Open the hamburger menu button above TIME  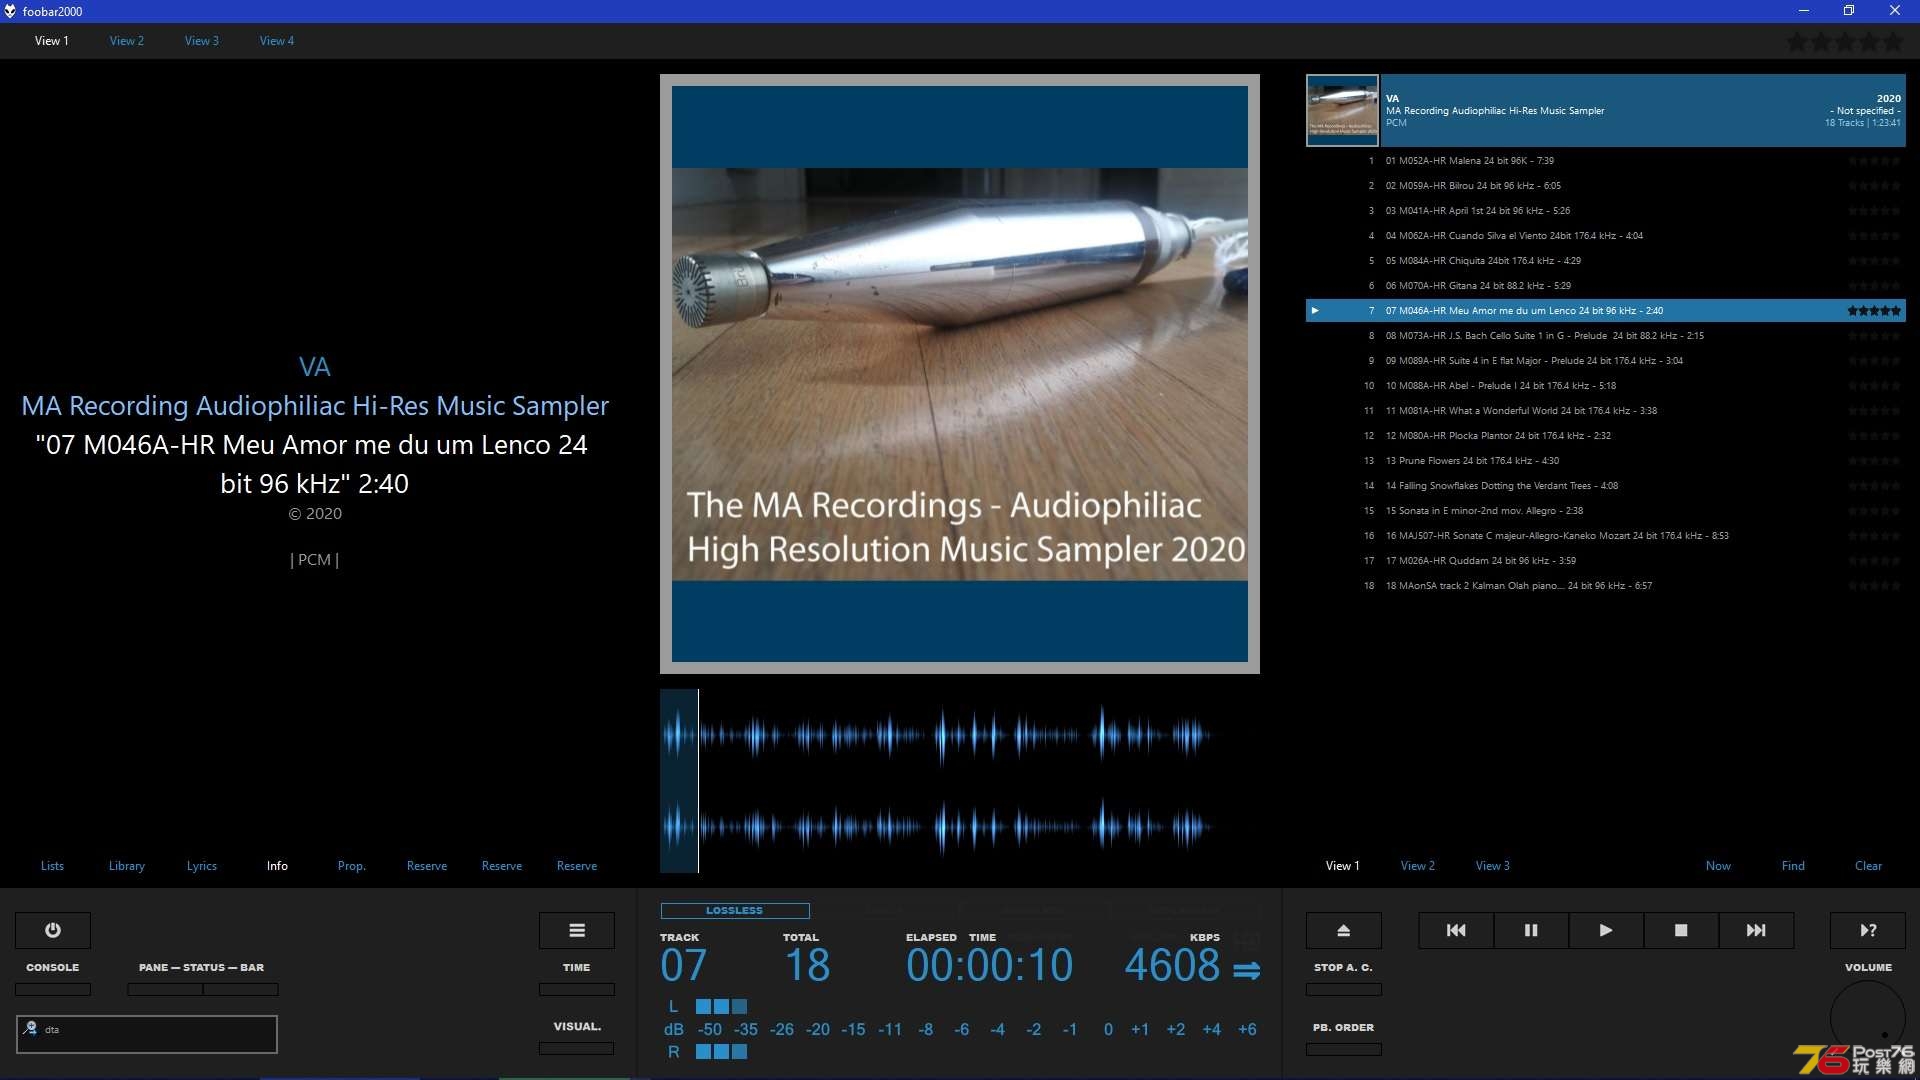coord(577,930)
